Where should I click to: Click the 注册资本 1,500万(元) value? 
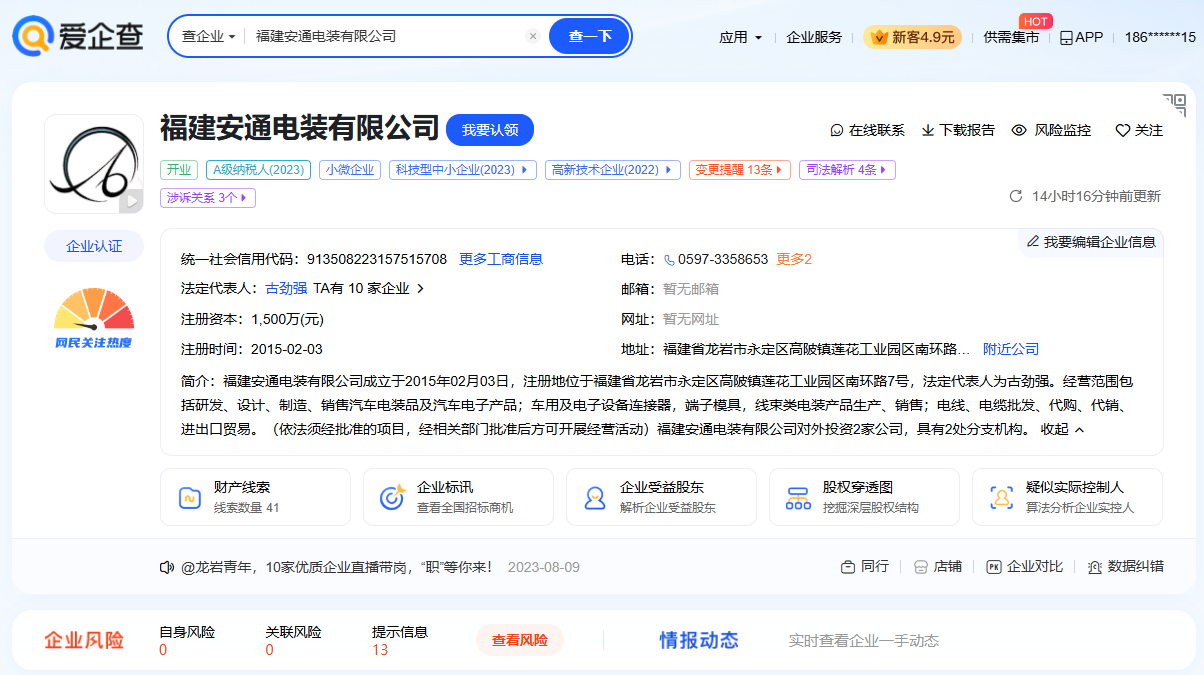tap(288, 319)
